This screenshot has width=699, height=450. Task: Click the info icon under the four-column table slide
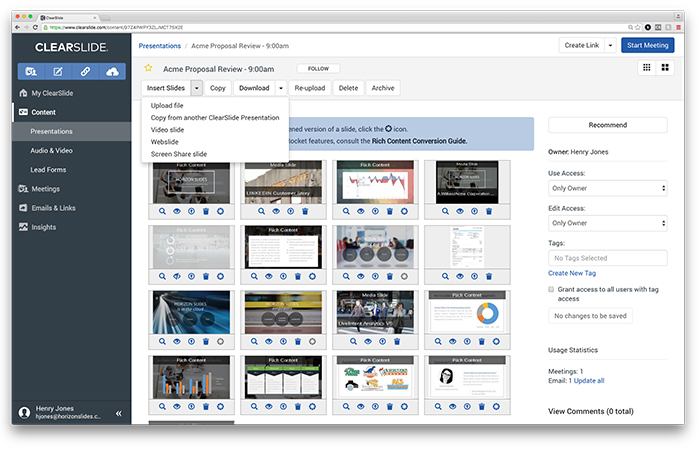[283, 407]
